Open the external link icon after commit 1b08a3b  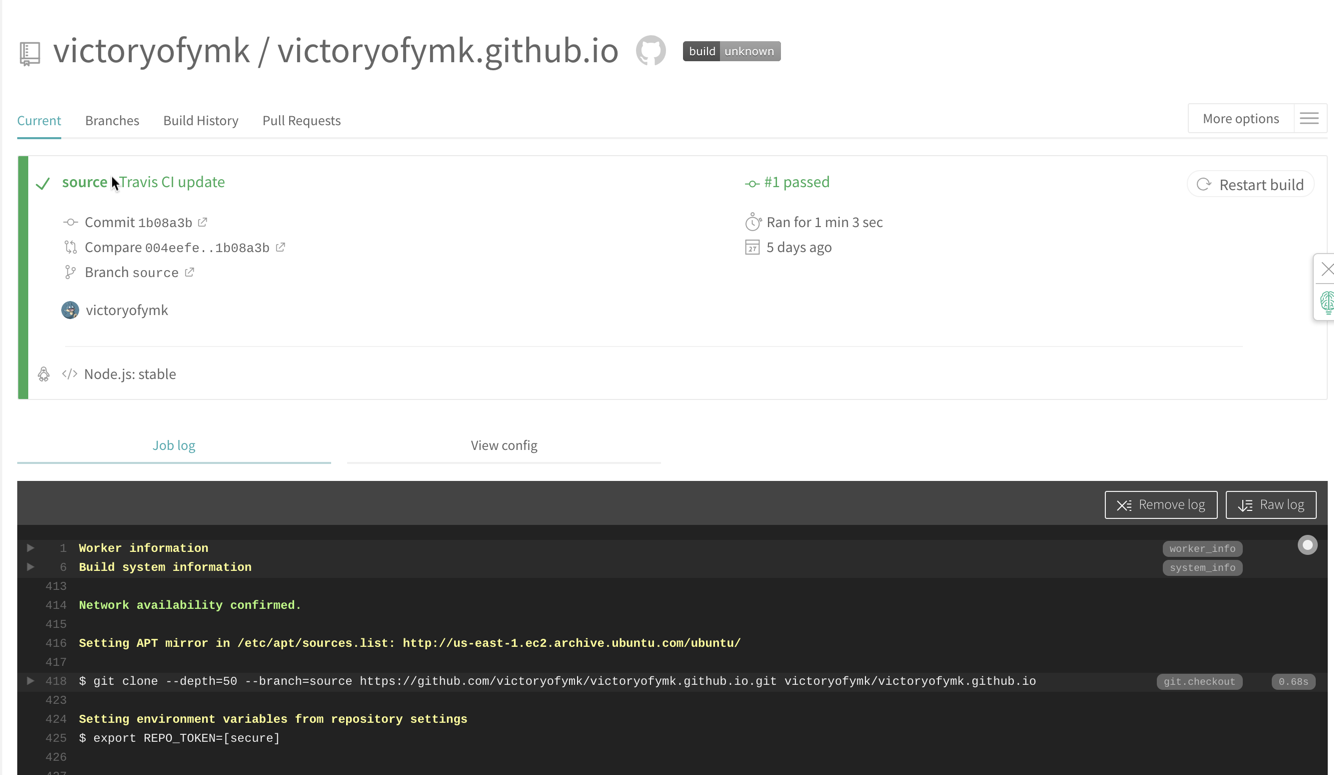(x=202, y=222)
